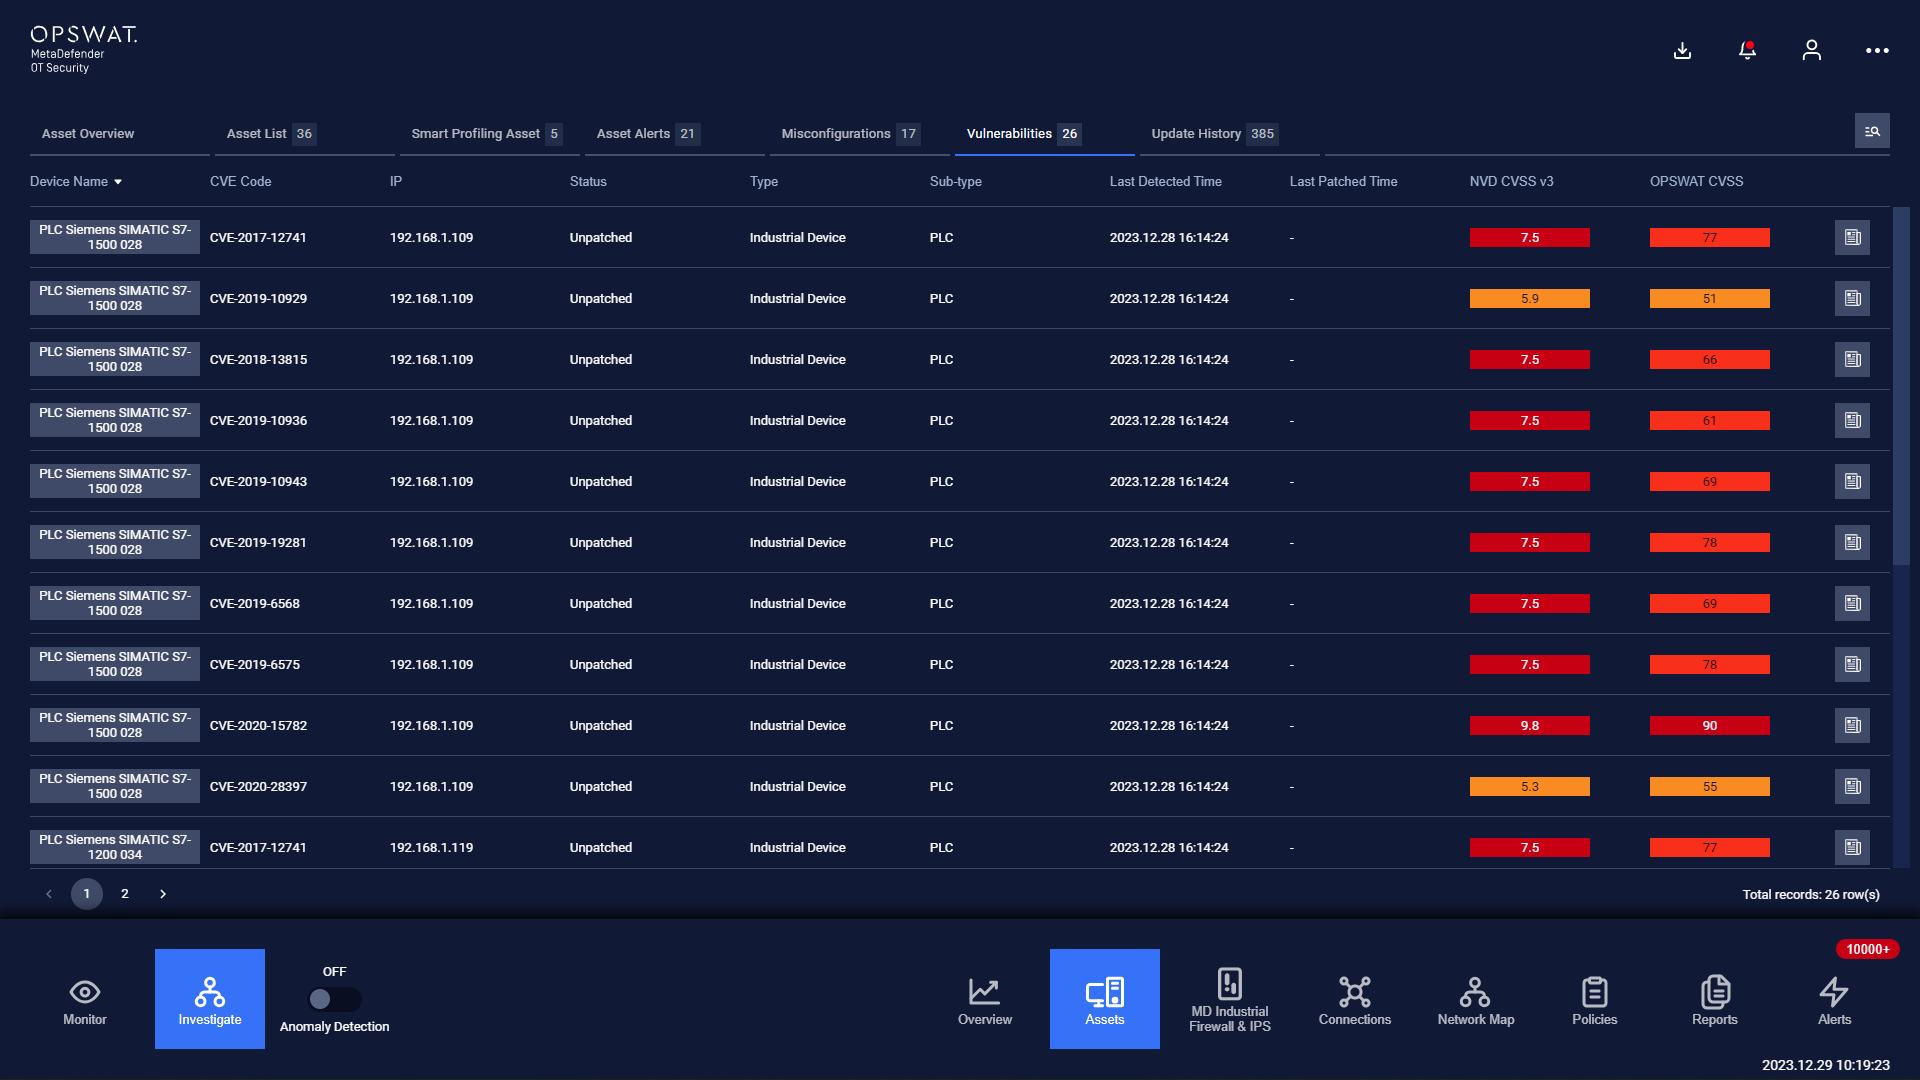
Task: Open the Alerts section
Action: [1835, 999]
